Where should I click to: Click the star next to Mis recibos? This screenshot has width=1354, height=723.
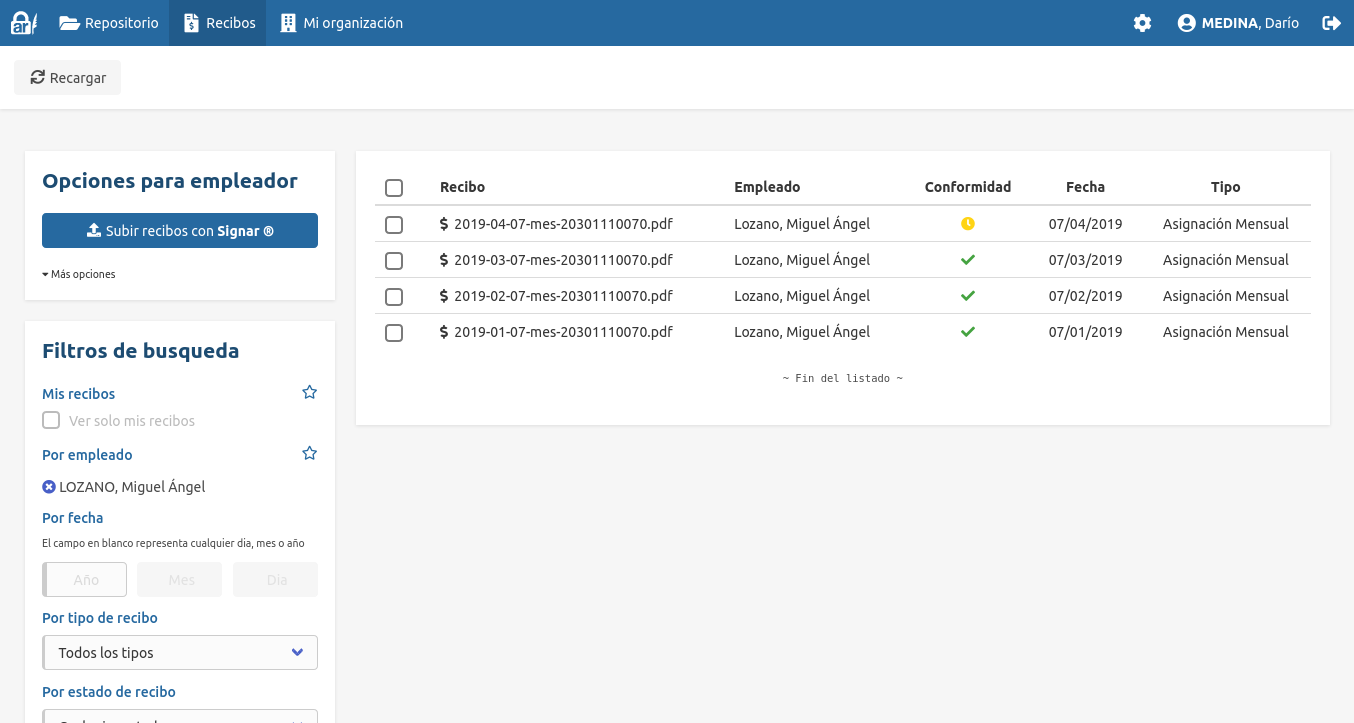(310, 393)
